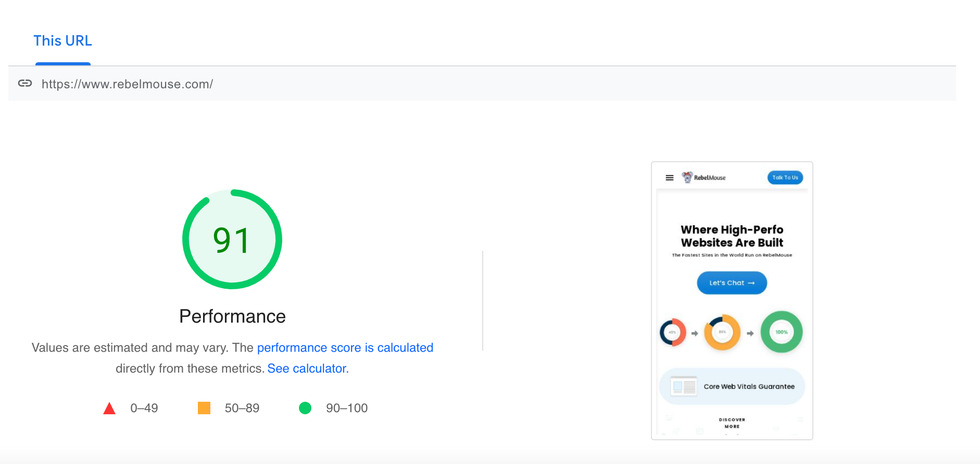Click the orange donut chart in preview
This screenshot has height=464, width=980.
pyautogui.click(x=722, y=332)
